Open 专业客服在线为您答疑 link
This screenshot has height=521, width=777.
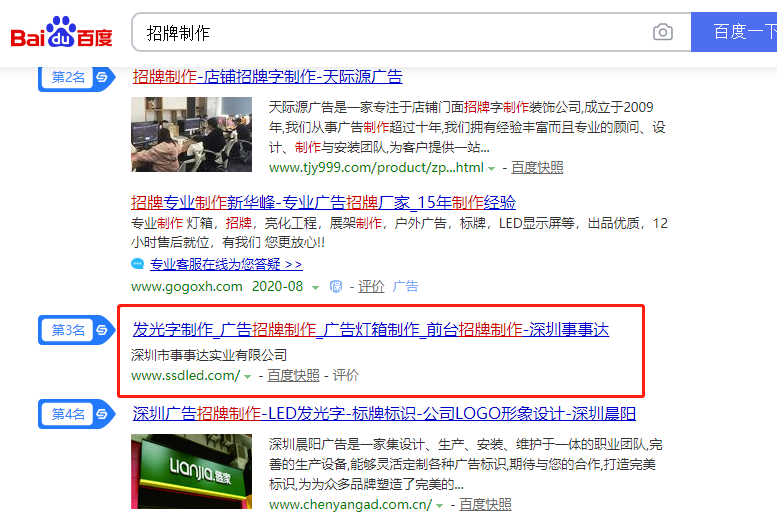coord(226,264)
